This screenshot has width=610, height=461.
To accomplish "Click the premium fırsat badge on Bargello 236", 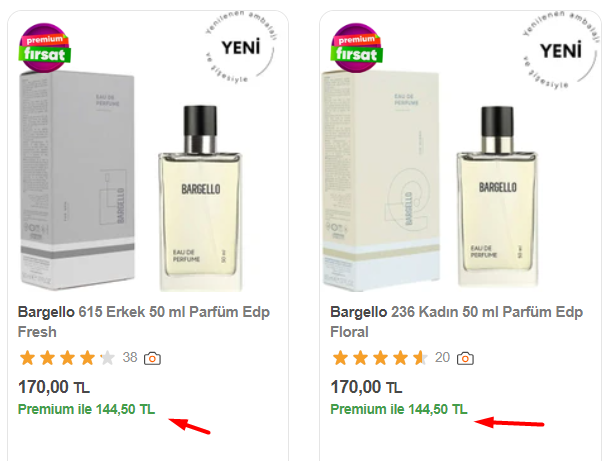I will [x=356, y=48].
